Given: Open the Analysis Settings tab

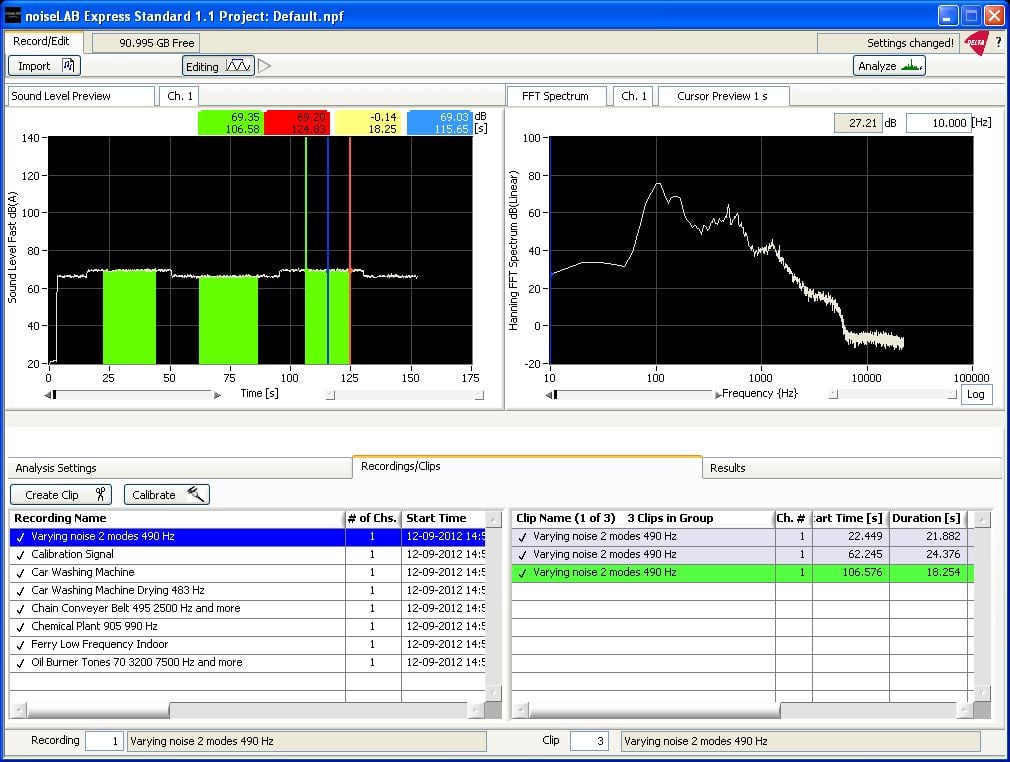Looking at the screenshot, I should (x=56, y=468).
